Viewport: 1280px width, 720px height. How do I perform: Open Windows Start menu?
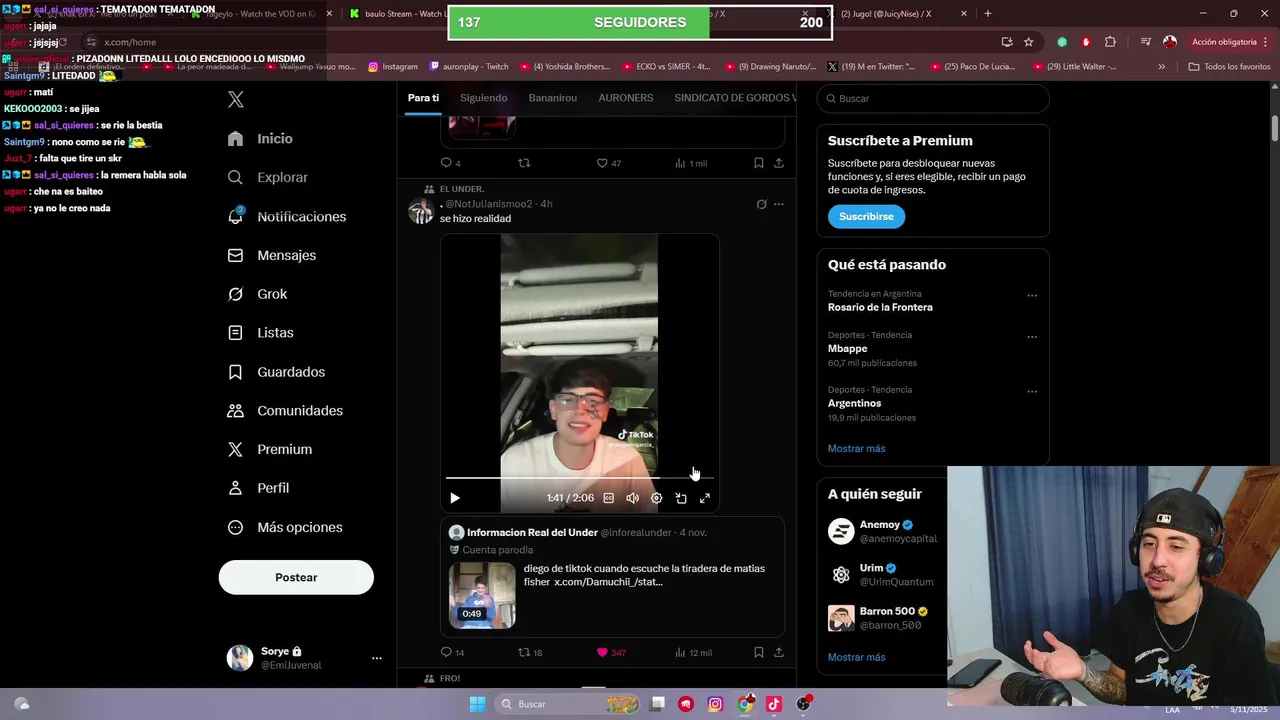point(478,704)
